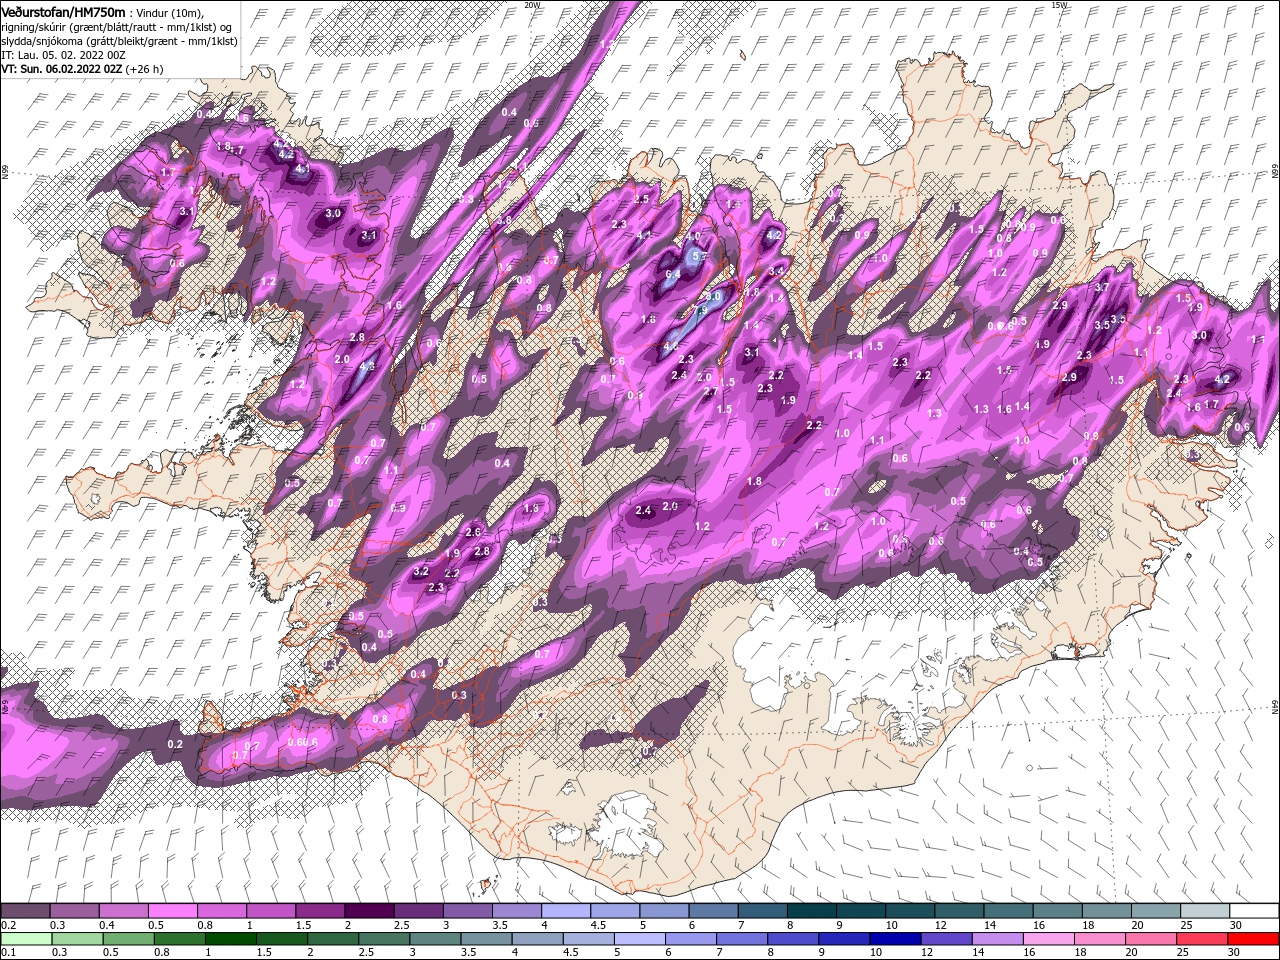The height and width of the screenshot is (960, 1280).
Task: Click the 3.7 value in the eastern band
Action: pyautogui.click(x=1102, y=287)
